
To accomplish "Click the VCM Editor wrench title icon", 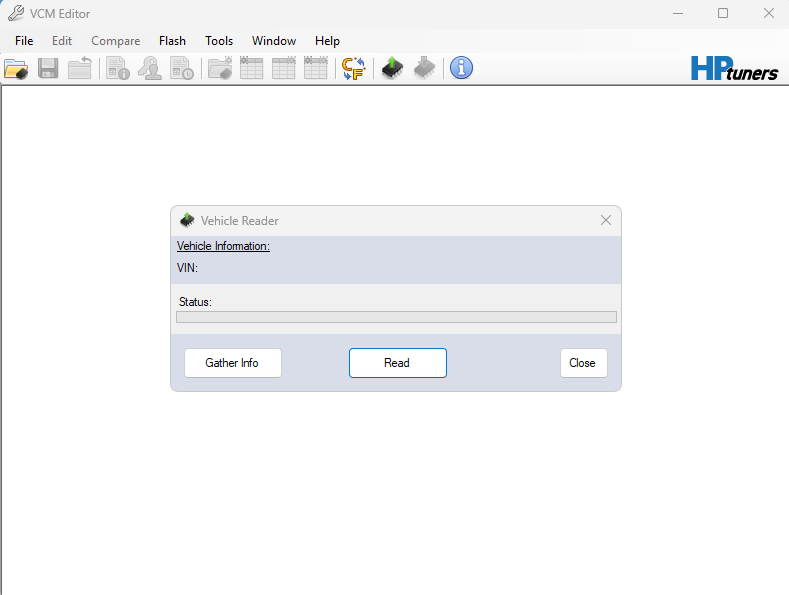I will click(16, 14).
